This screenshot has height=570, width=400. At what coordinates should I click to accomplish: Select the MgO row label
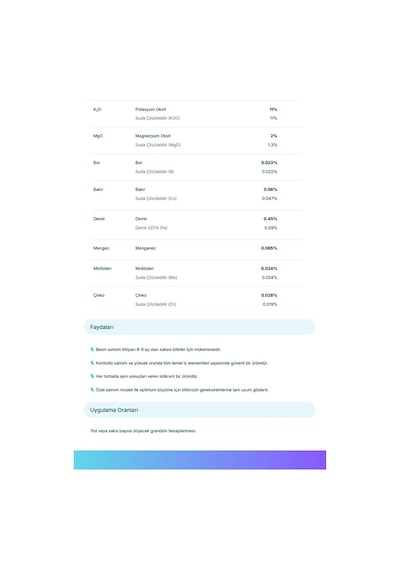coord(98,136)
